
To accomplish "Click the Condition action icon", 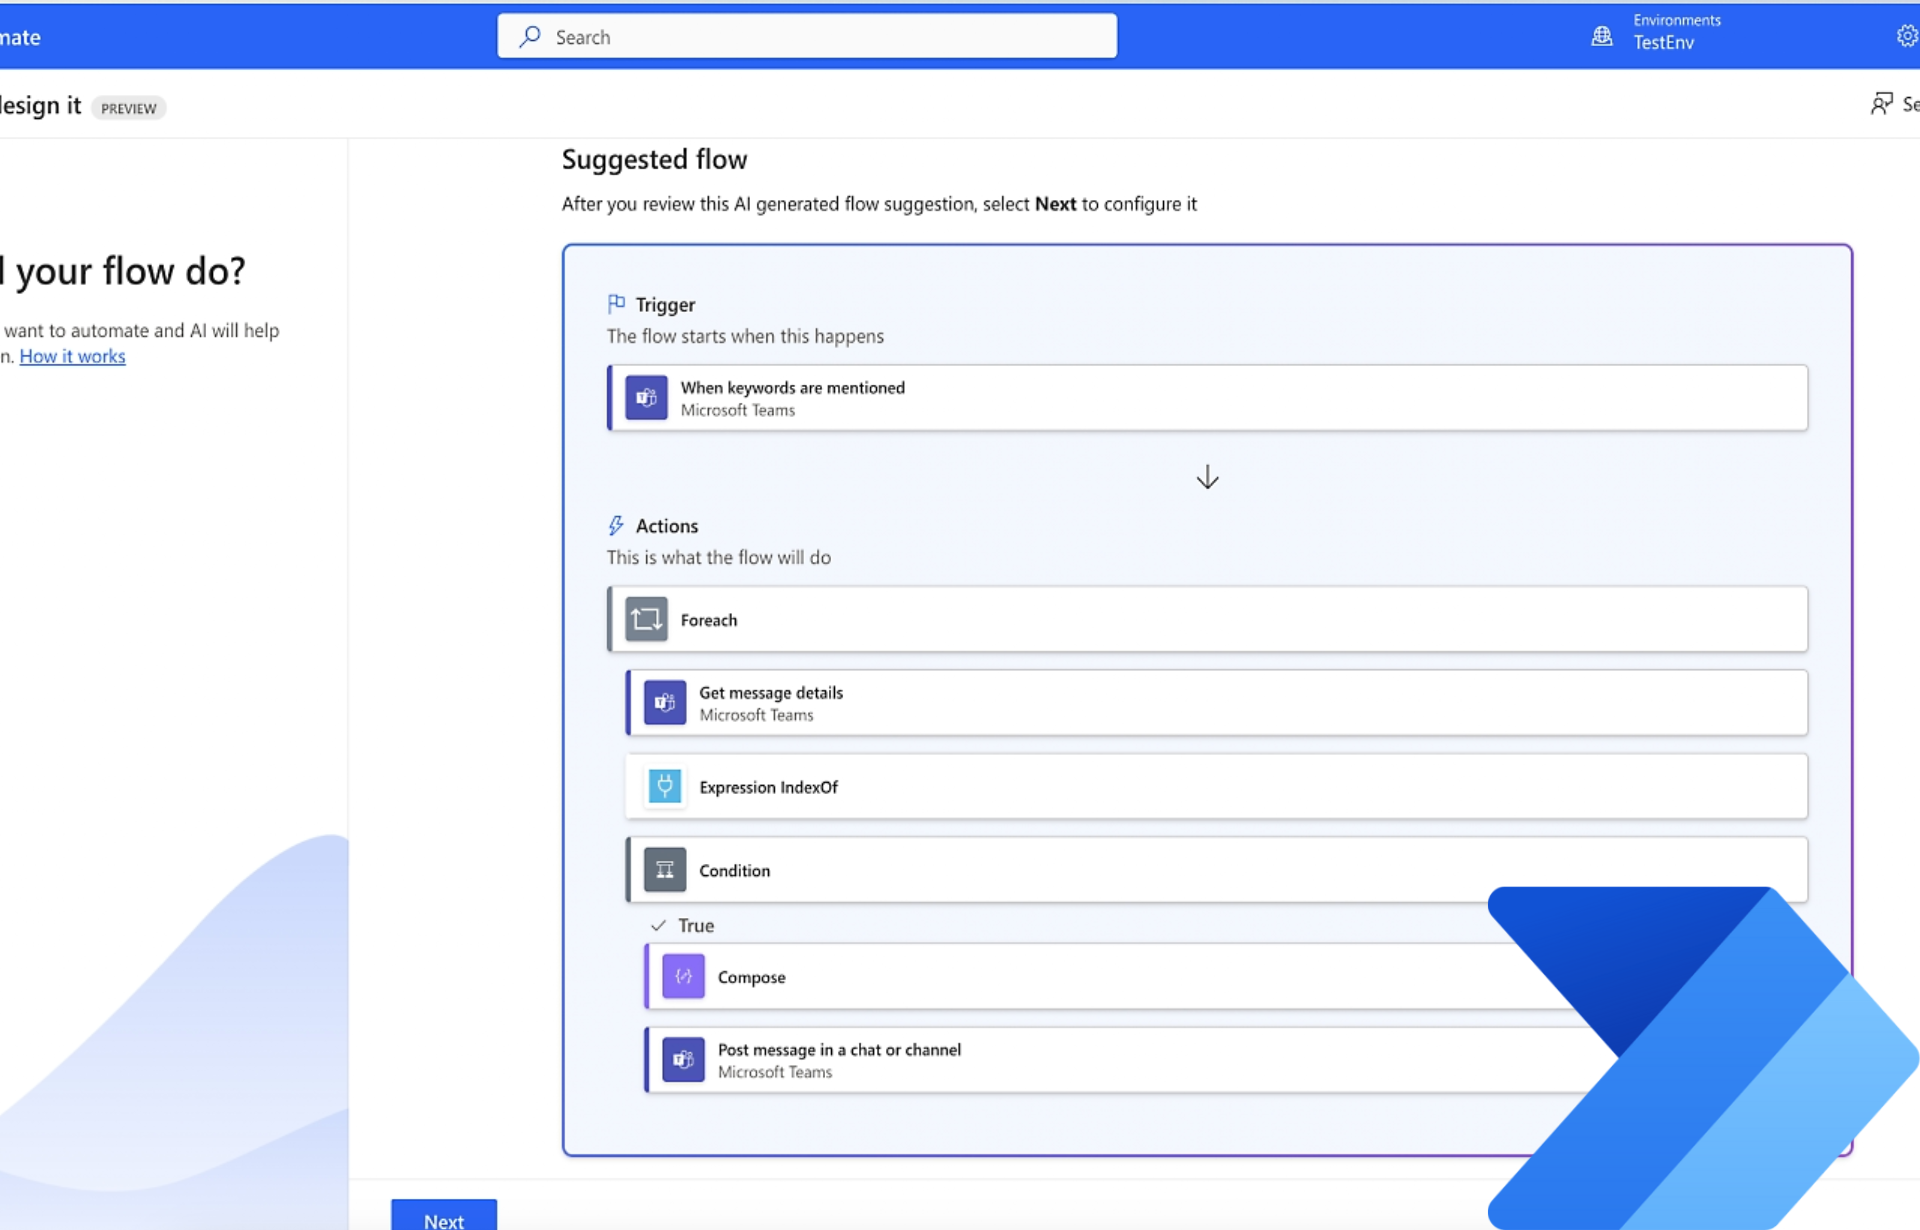I will coord(664,870).
